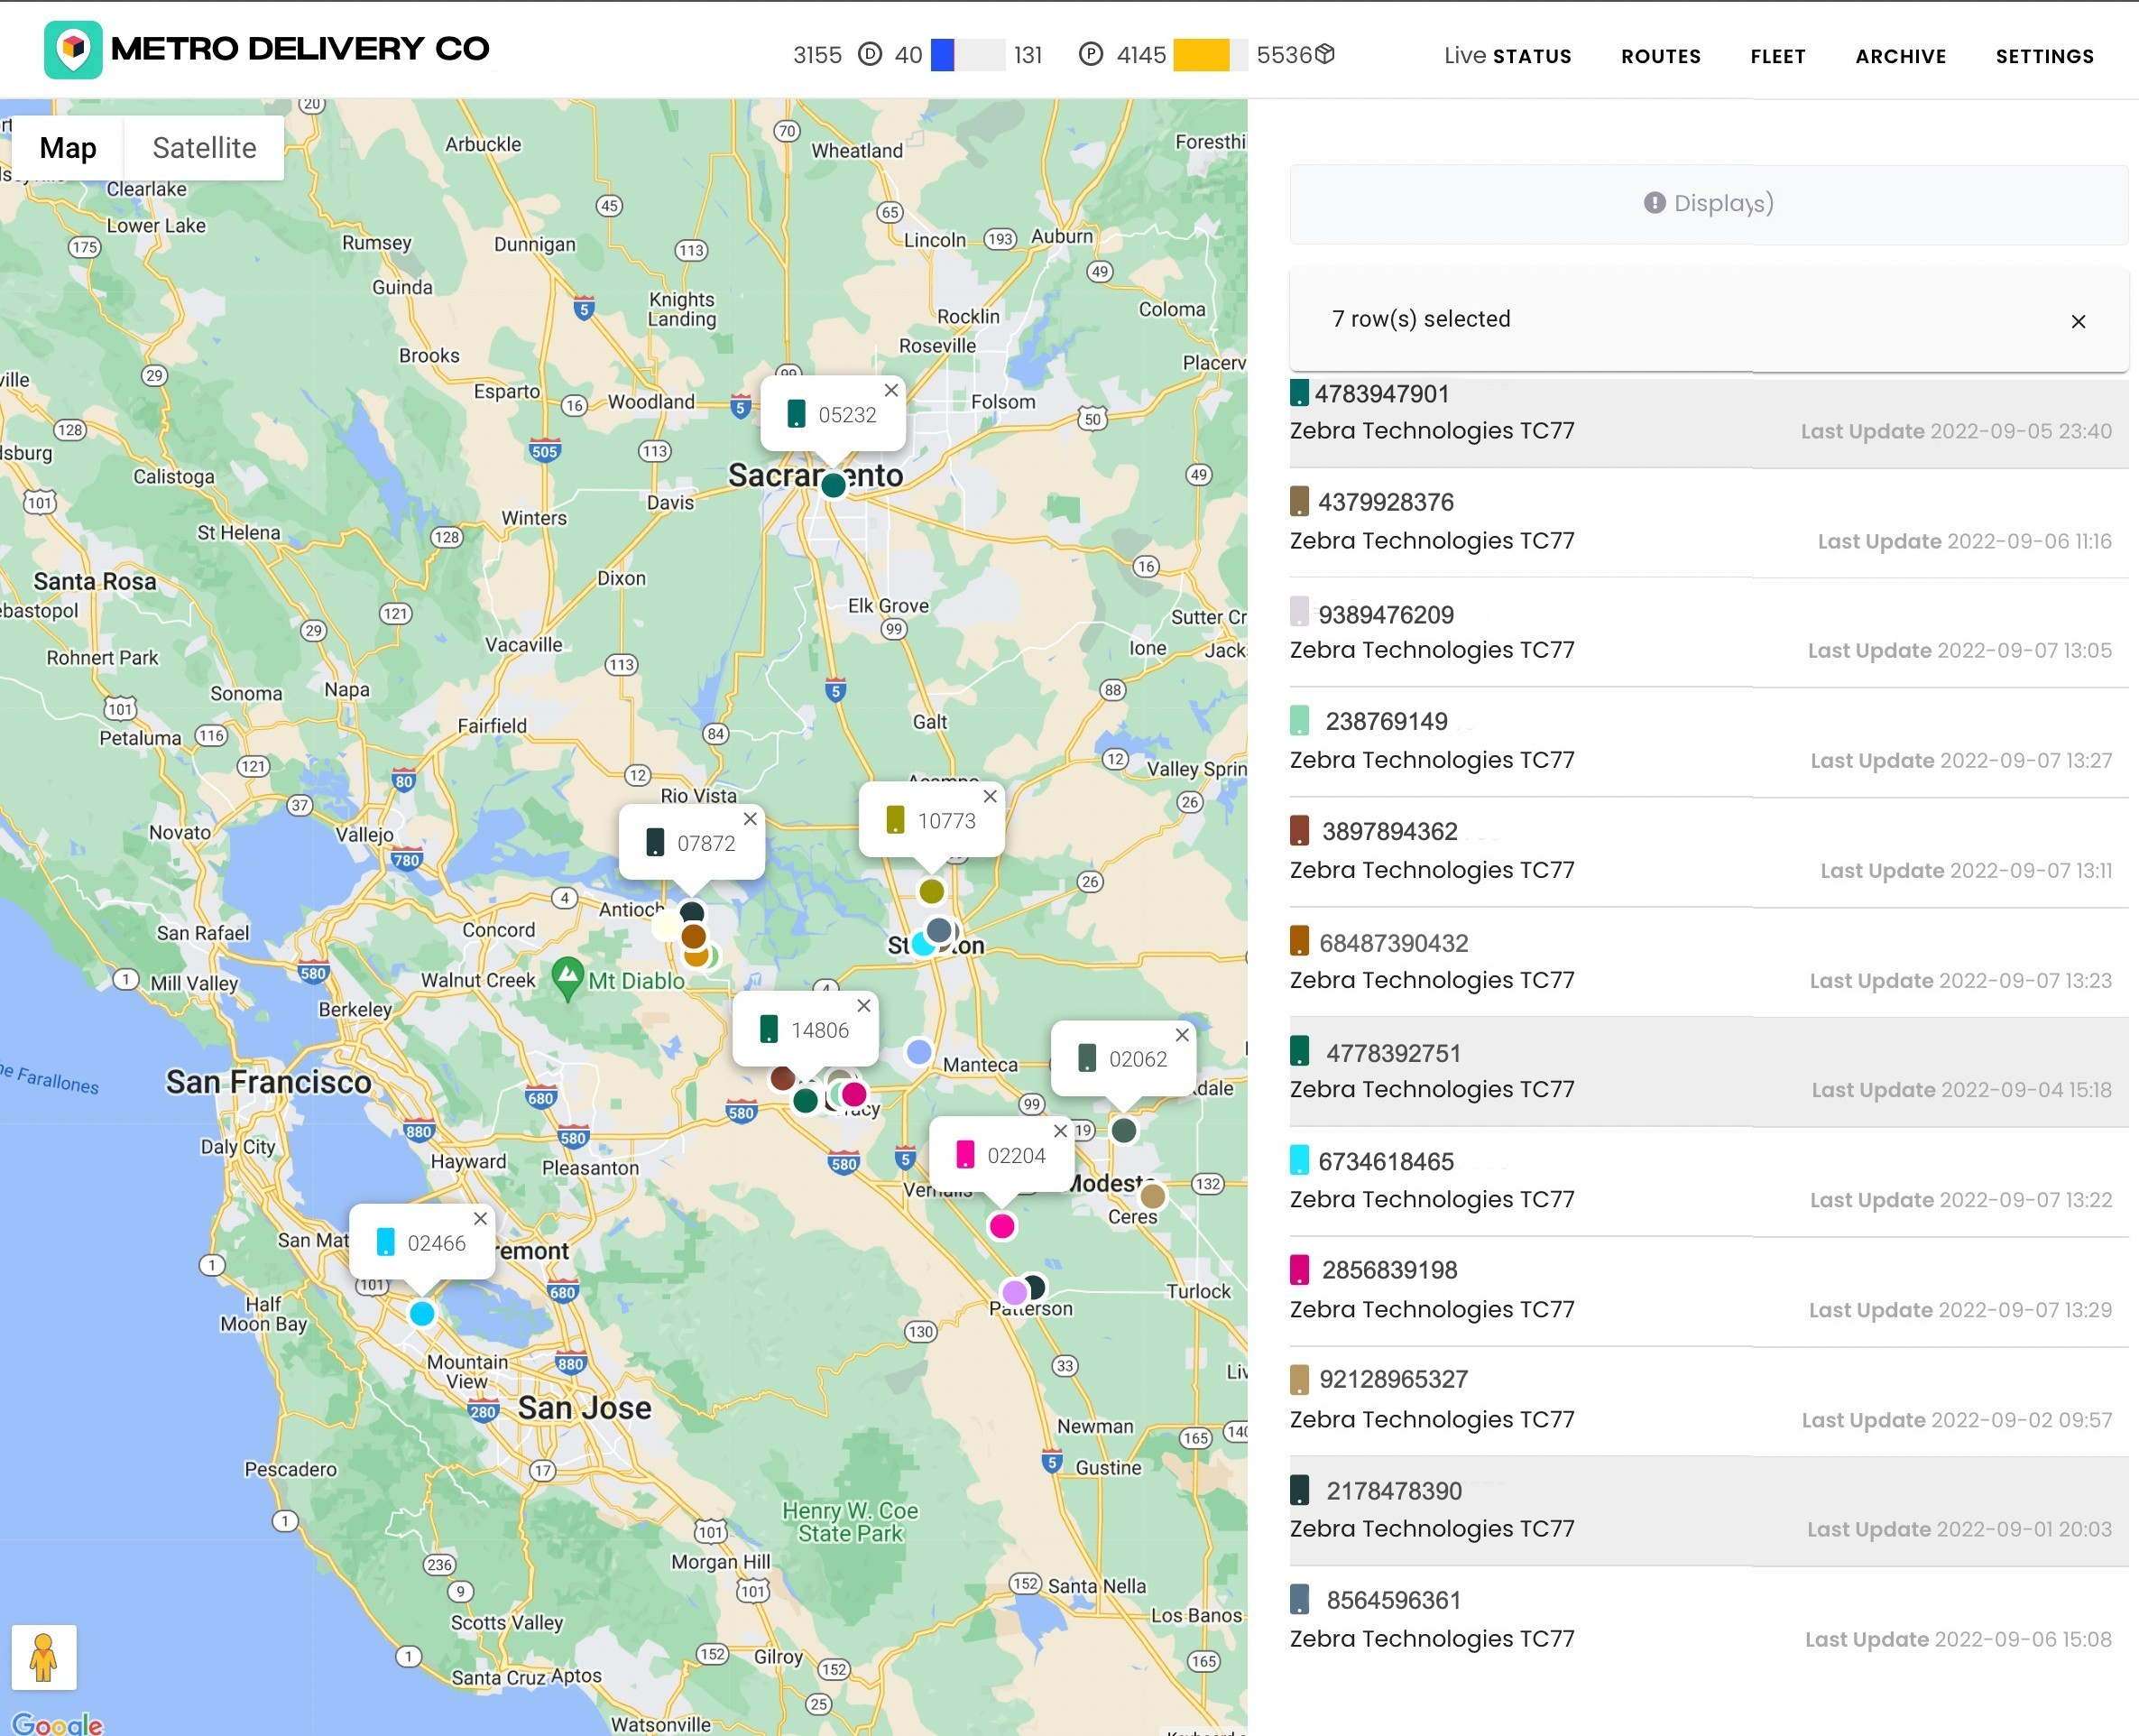Switch map to Satellite view
Viewport: 2139px width, 1736px height.
point(204,148)
